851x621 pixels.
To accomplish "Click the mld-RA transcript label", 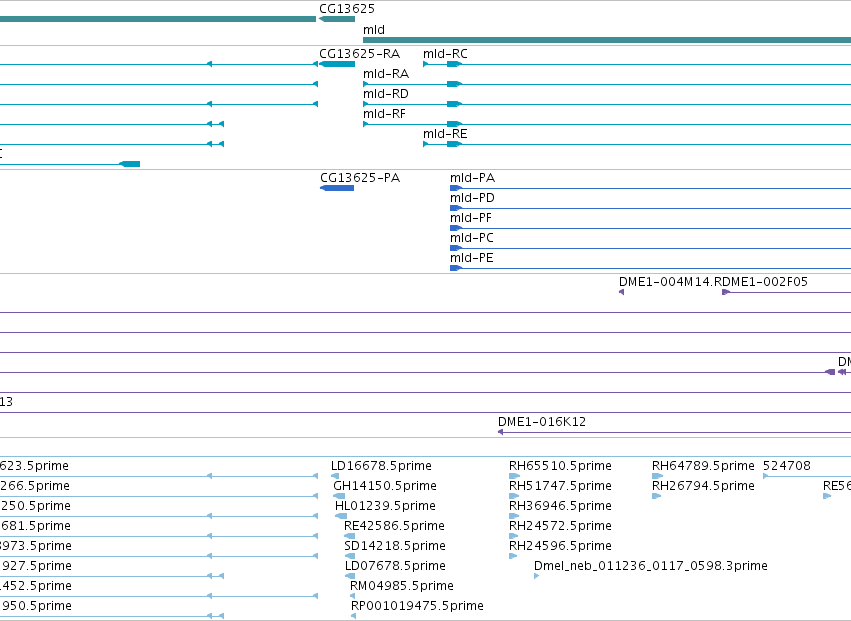I will [386, 74].
